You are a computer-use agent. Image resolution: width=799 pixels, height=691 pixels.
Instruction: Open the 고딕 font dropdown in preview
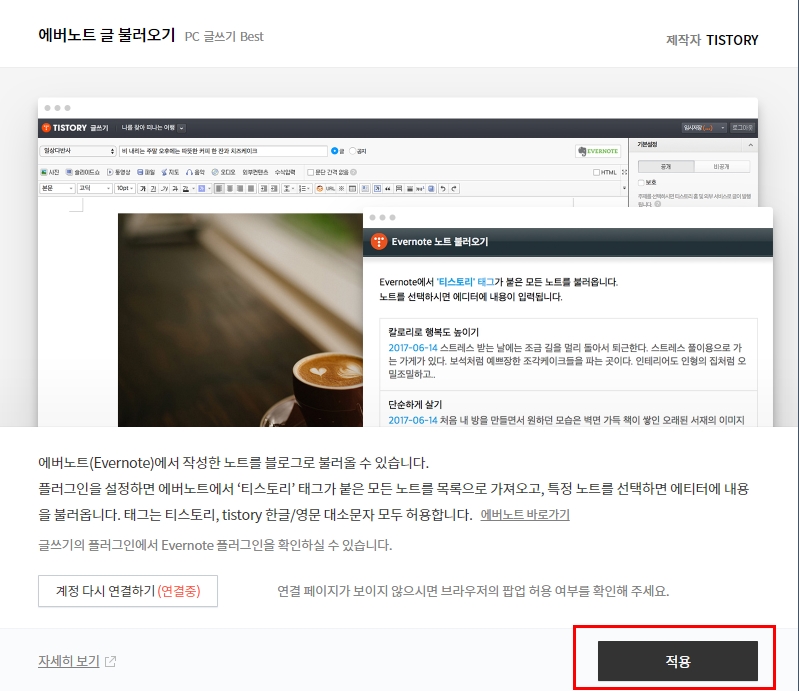click(94, 189)
